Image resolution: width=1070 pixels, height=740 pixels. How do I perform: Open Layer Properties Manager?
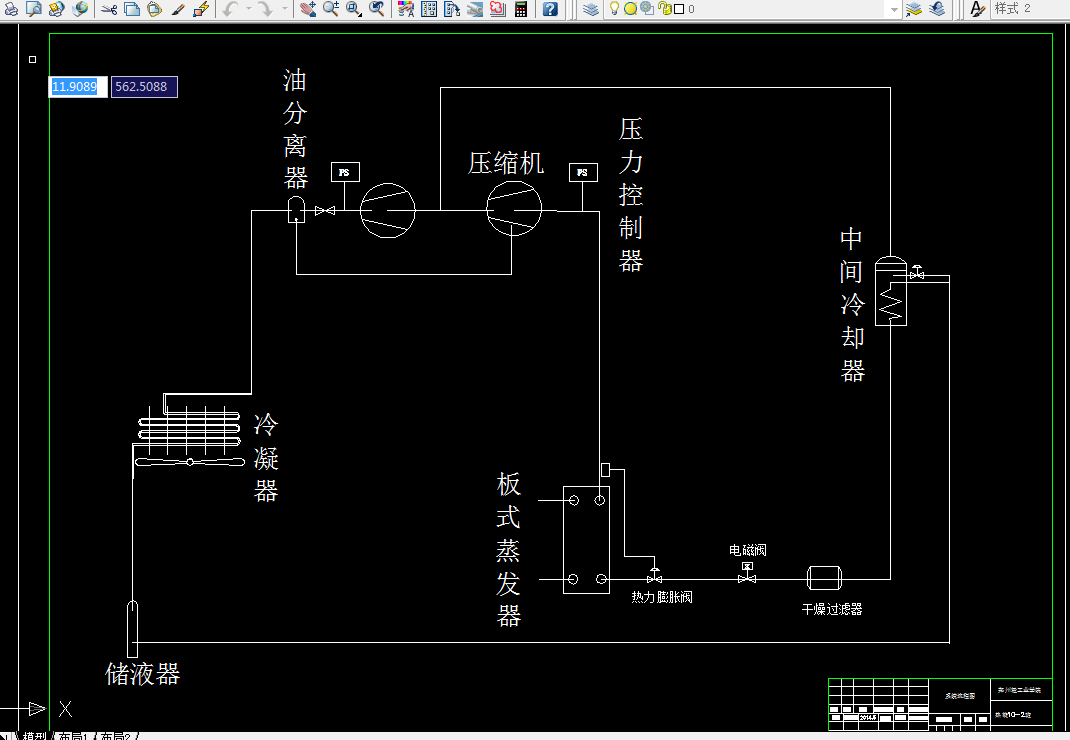point(591,9)
